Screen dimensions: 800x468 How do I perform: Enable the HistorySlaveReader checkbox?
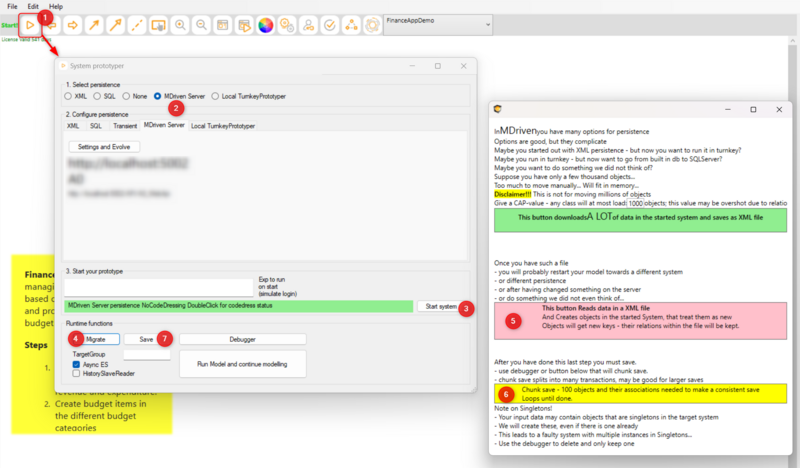77,373
